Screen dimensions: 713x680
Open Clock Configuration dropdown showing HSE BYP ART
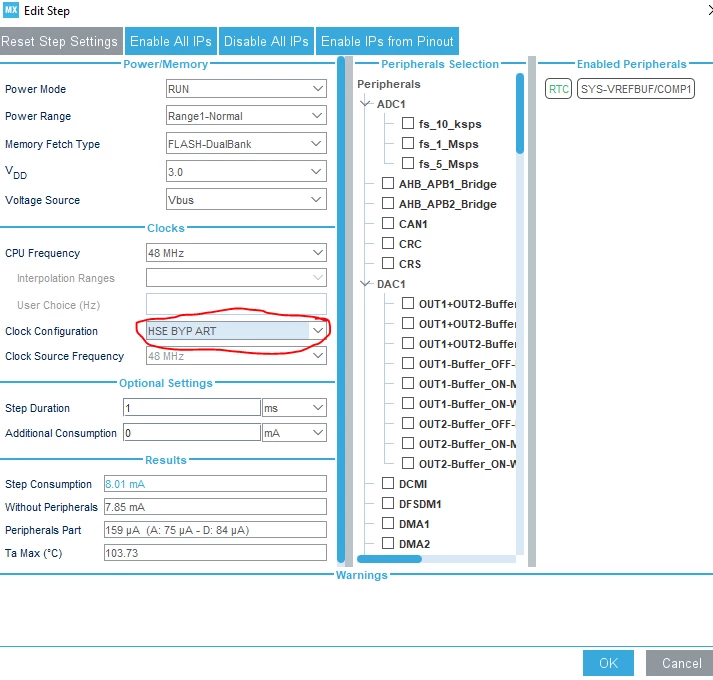coord(236,331)
